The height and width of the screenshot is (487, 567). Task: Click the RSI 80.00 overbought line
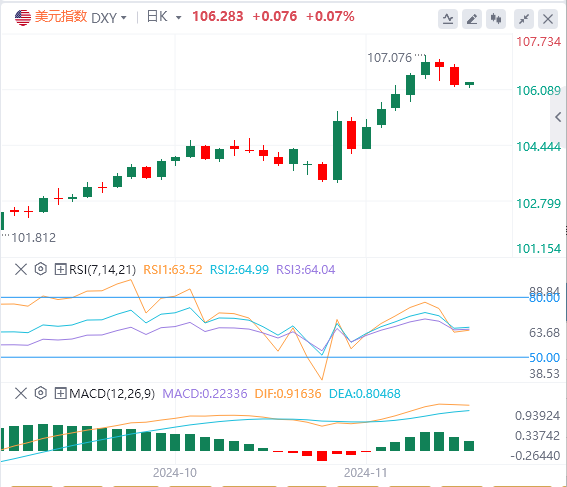point(265,298)
